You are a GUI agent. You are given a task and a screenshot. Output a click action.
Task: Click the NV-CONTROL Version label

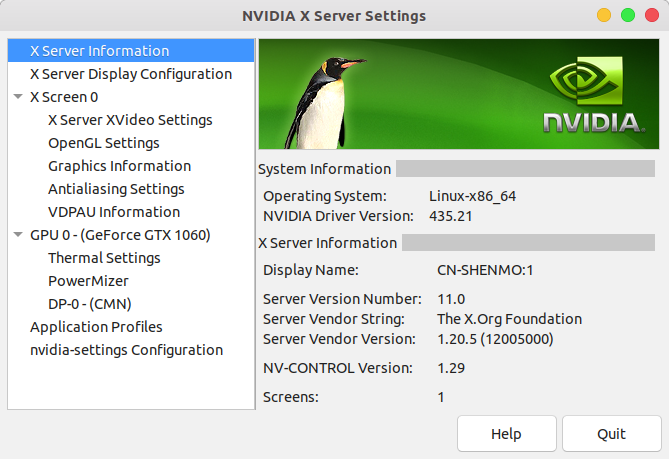point(338,368)
